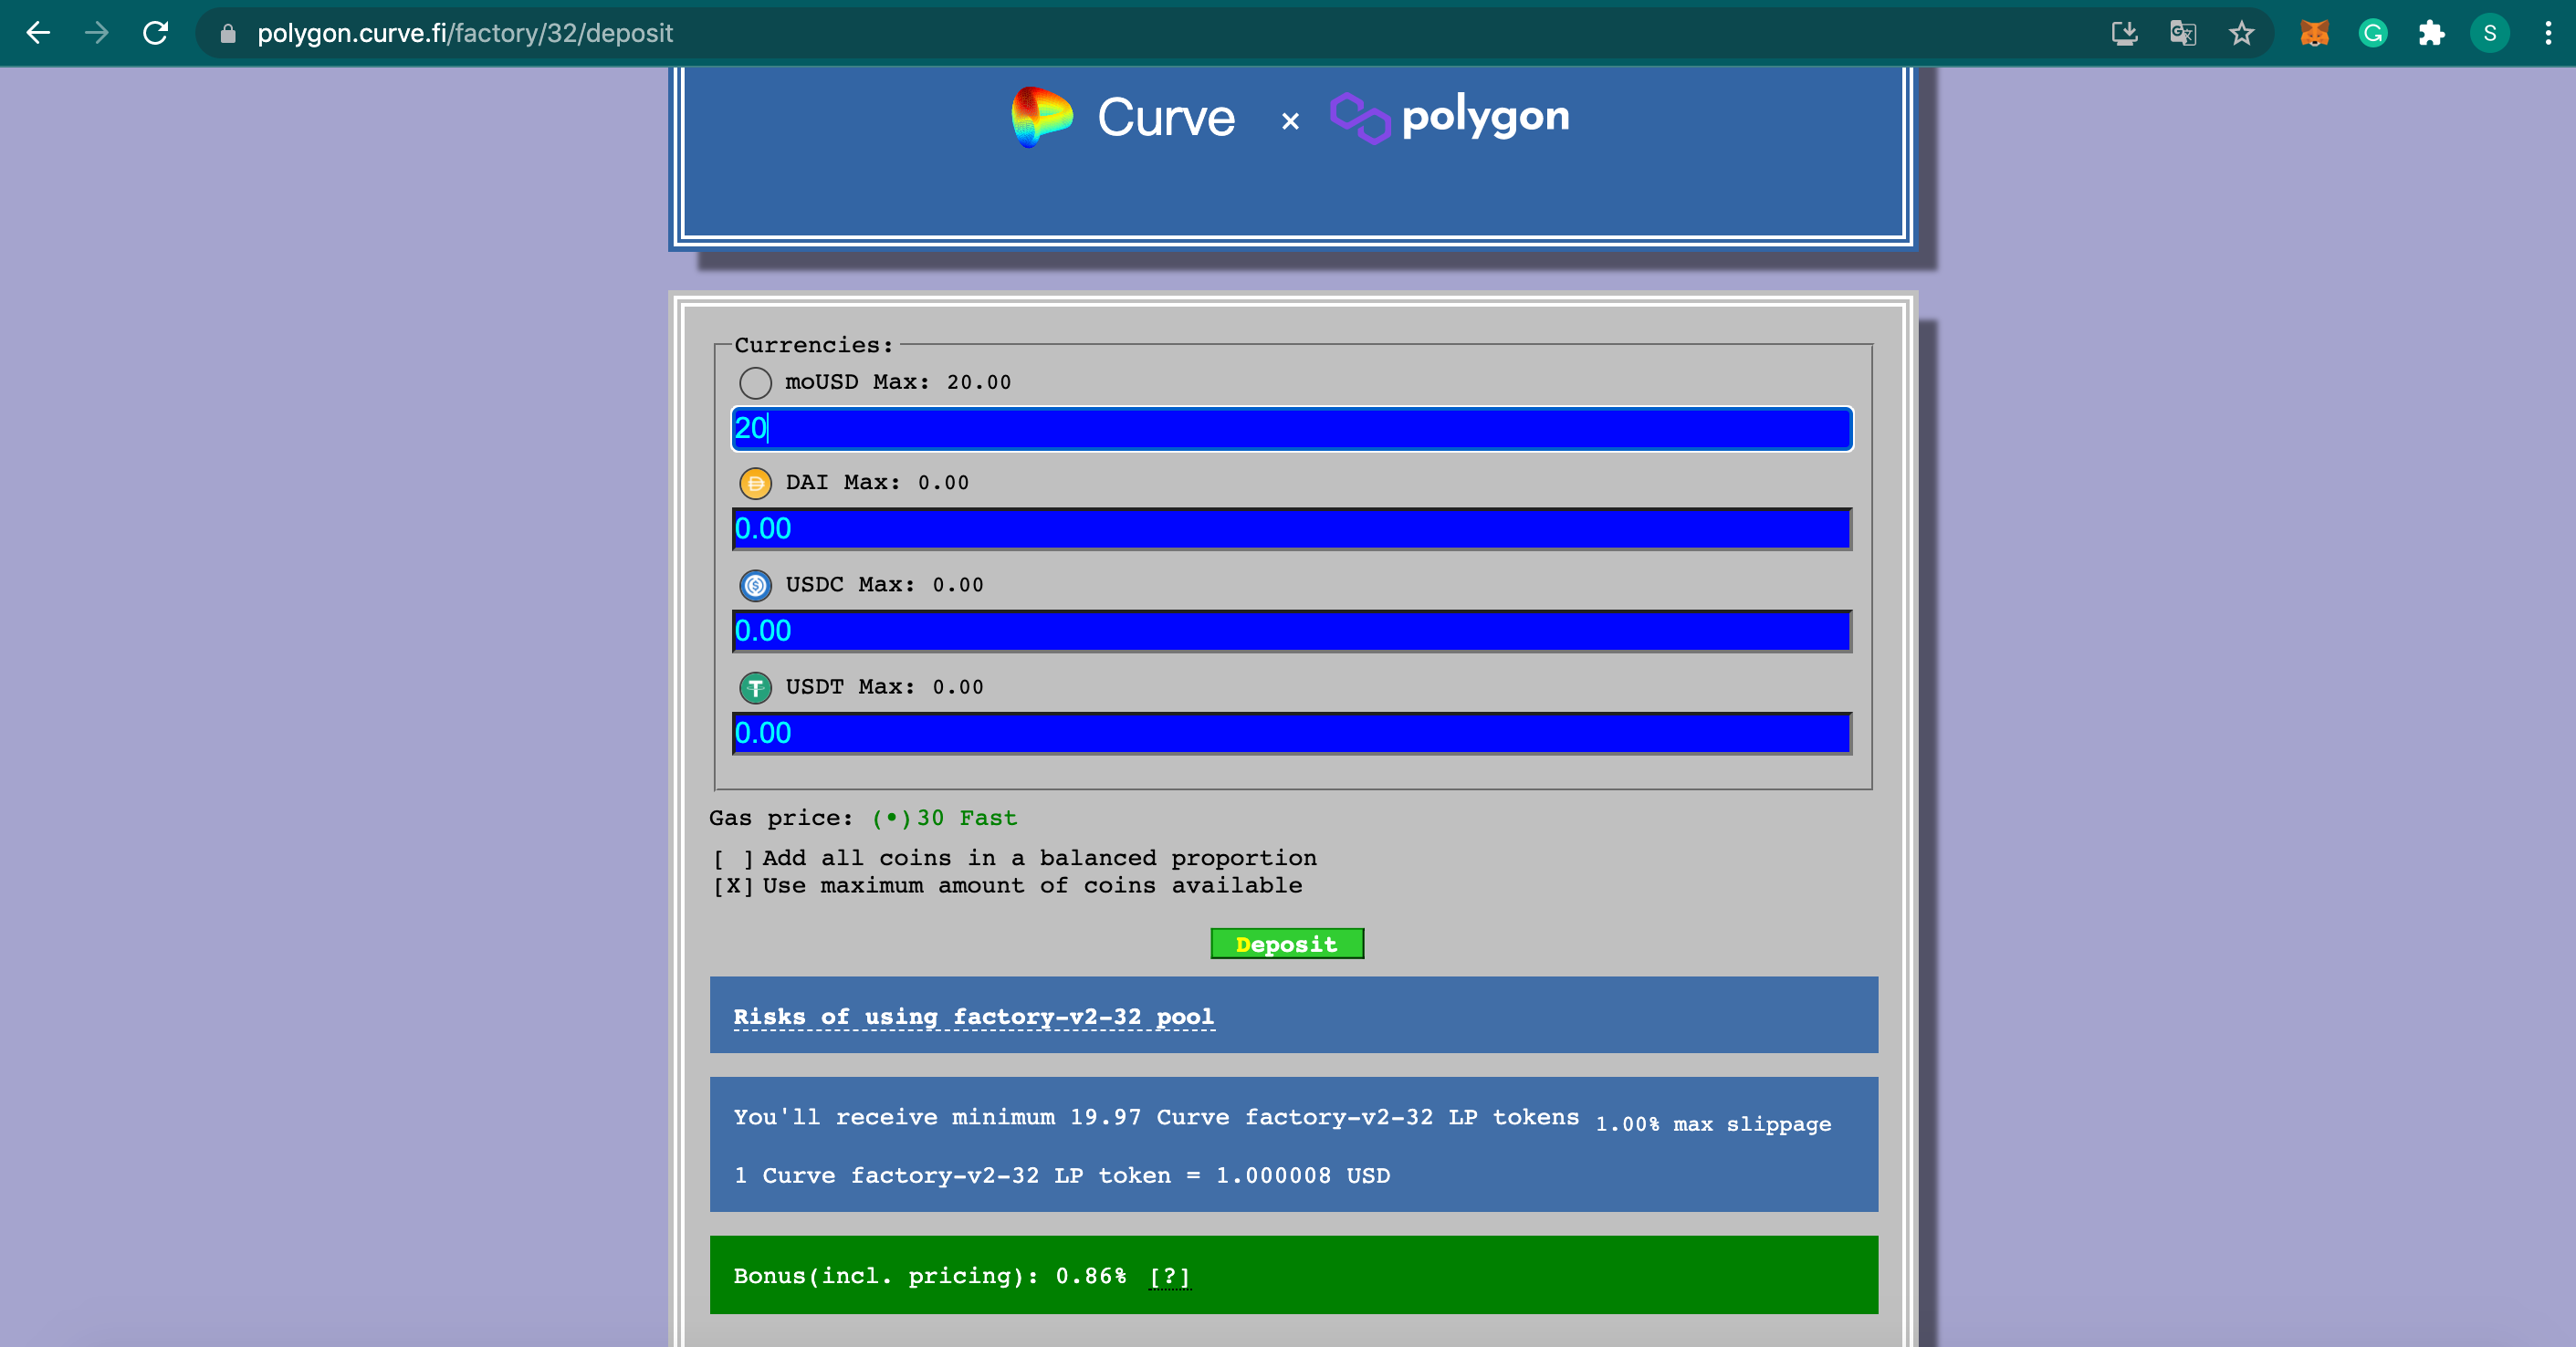
Task: Click the [?] bonus help link
Action: click(1169, 1276)
